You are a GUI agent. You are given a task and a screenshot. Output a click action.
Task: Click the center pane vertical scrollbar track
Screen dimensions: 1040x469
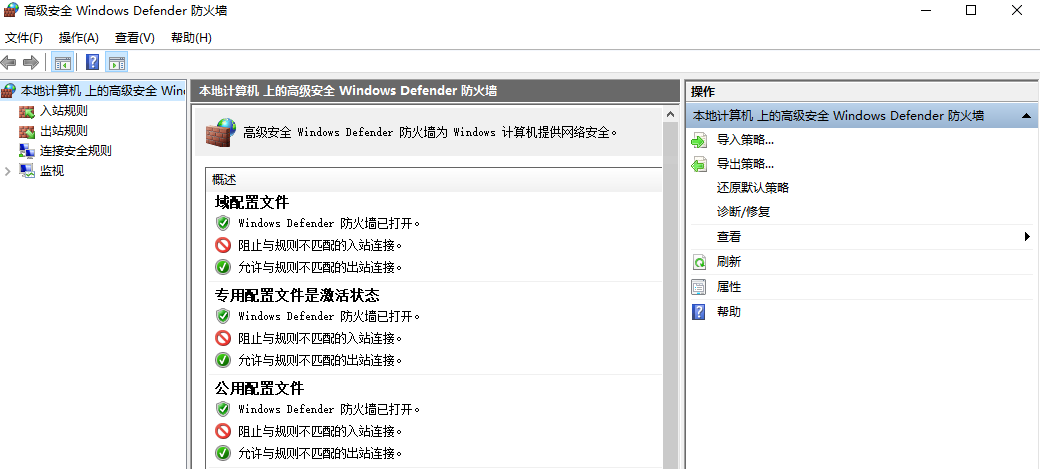671,295
